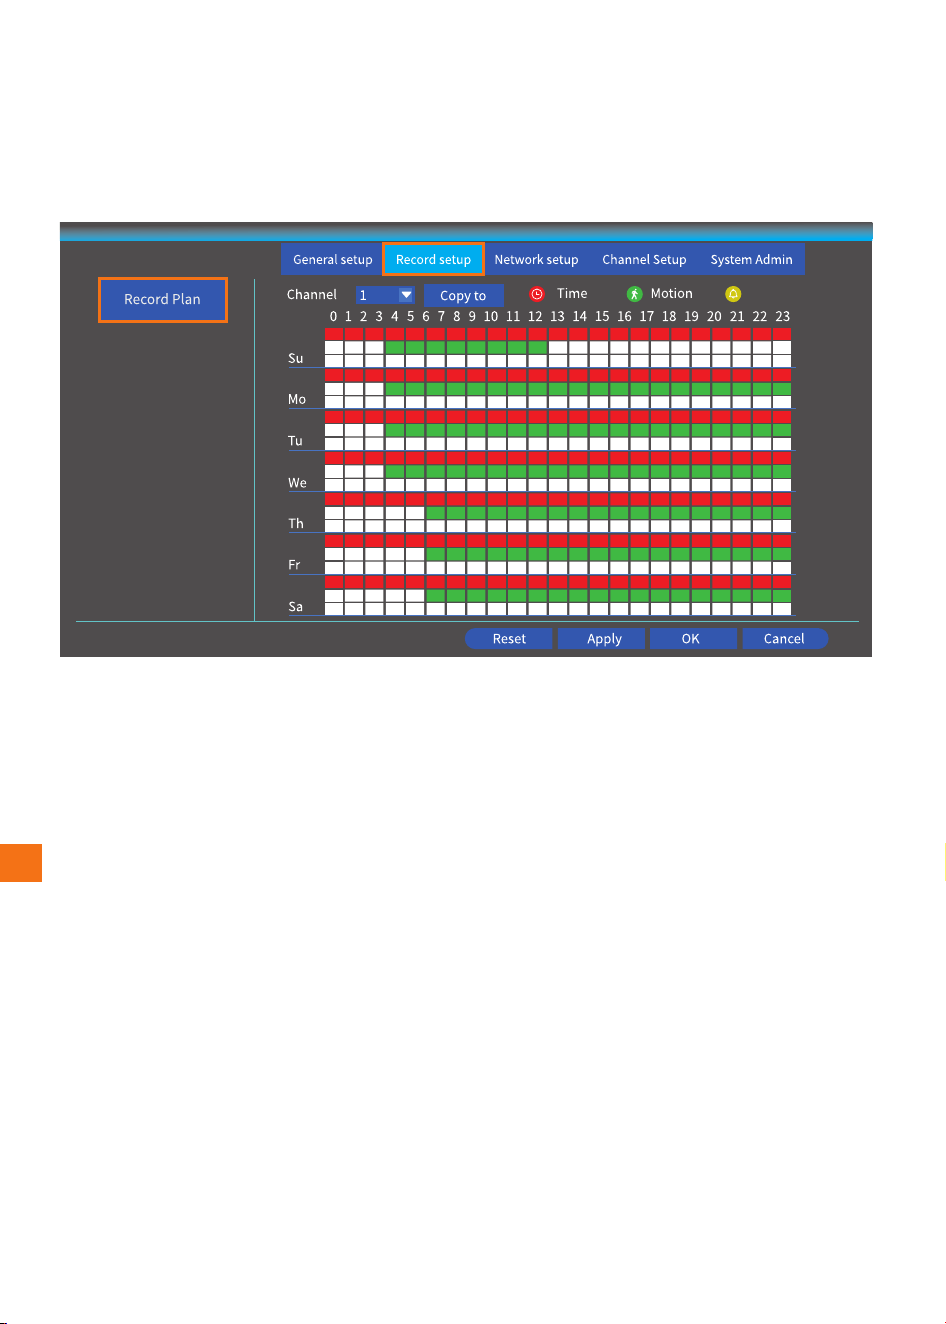
Task: Open the Network setup tab
Action: pyautogui.click(x=536, y=259)
